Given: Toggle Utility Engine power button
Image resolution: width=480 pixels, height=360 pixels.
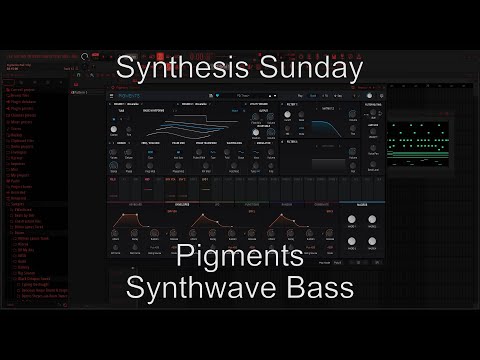Looking at the screenshot, I should [246, 104].
